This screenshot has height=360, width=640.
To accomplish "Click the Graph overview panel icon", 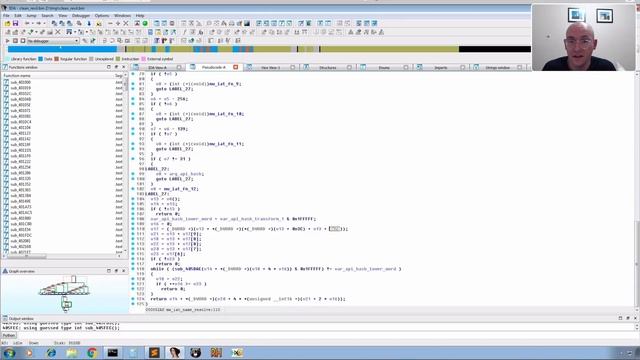I will coord(5,271).
